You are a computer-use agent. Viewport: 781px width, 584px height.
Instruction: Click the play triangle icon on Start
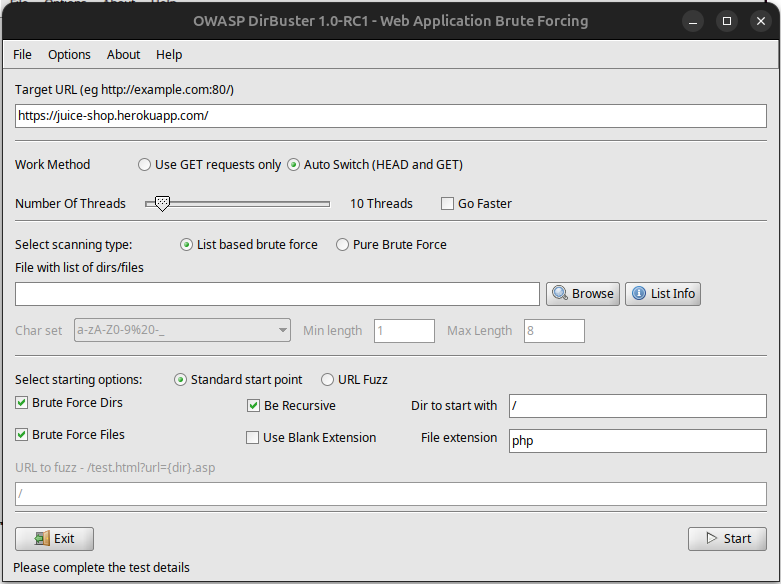coord(712,538)
